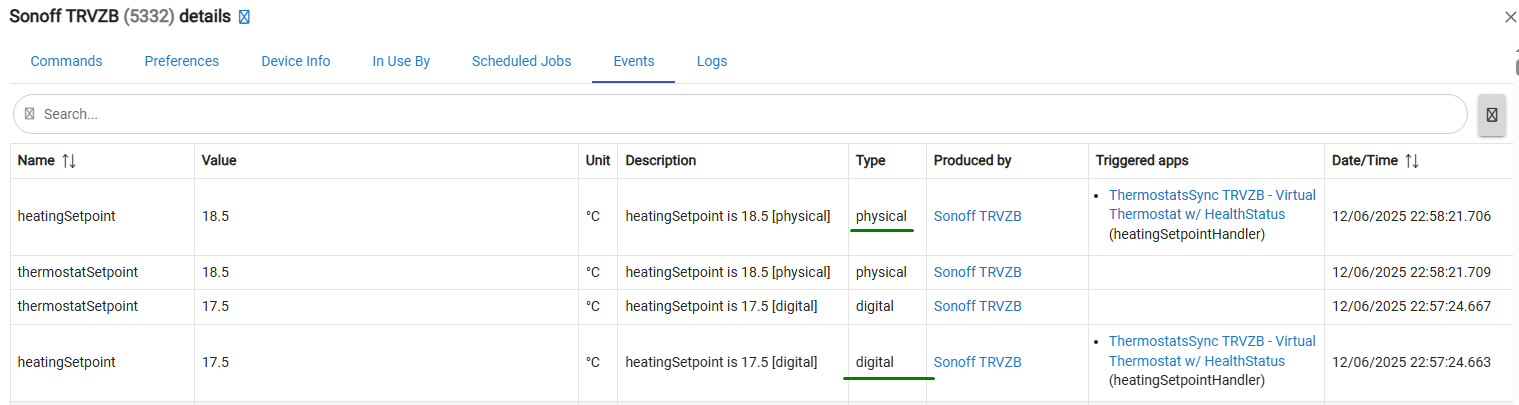Click the Type column header
The image size is (1519, 405).
tap(870, 161)
